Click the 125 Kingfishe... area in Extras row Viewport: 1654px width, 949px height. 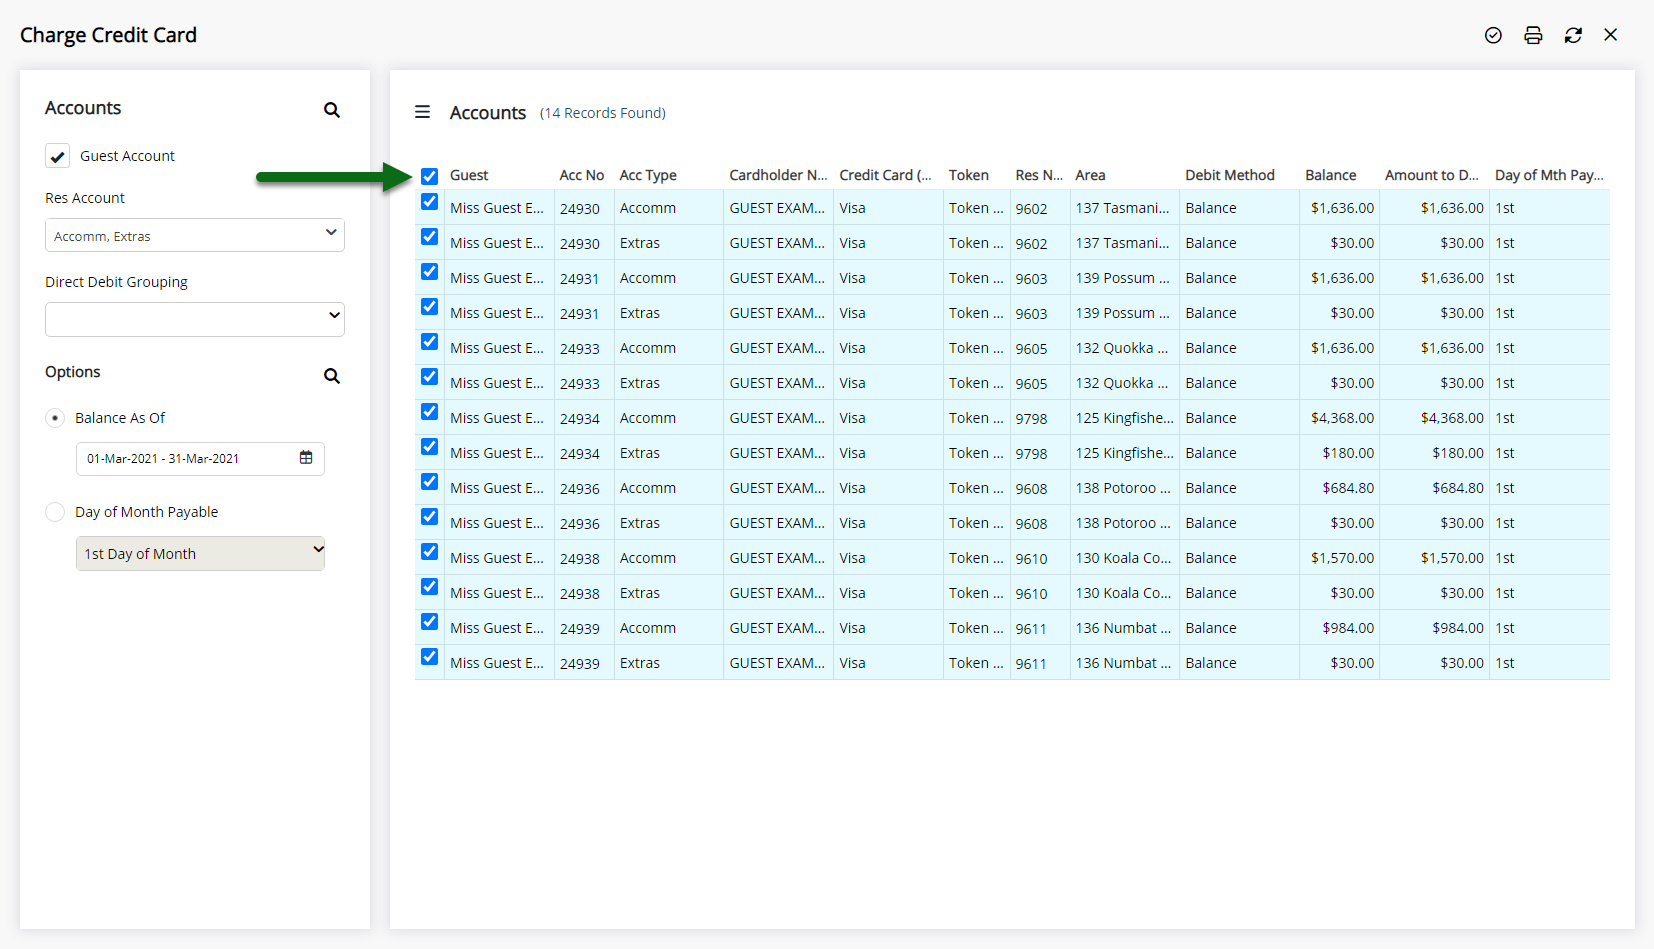(x=1125, y=453)
